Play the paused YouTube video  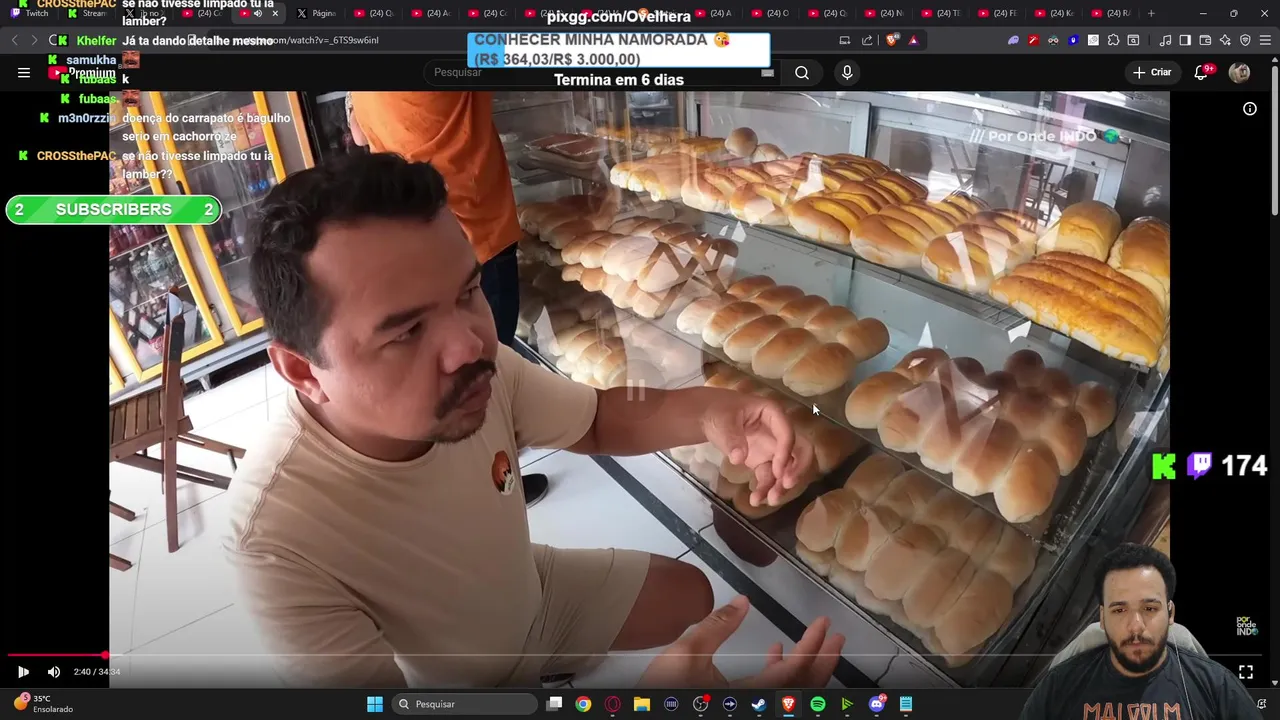[x=23, y=672]
